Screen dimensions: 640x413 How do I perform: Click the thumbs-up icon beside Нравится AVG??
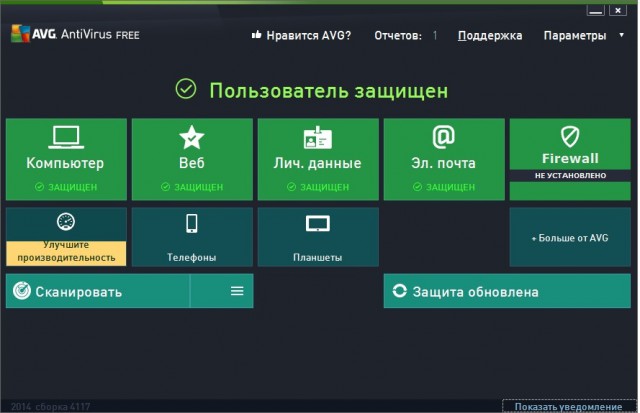coord(256,35)
